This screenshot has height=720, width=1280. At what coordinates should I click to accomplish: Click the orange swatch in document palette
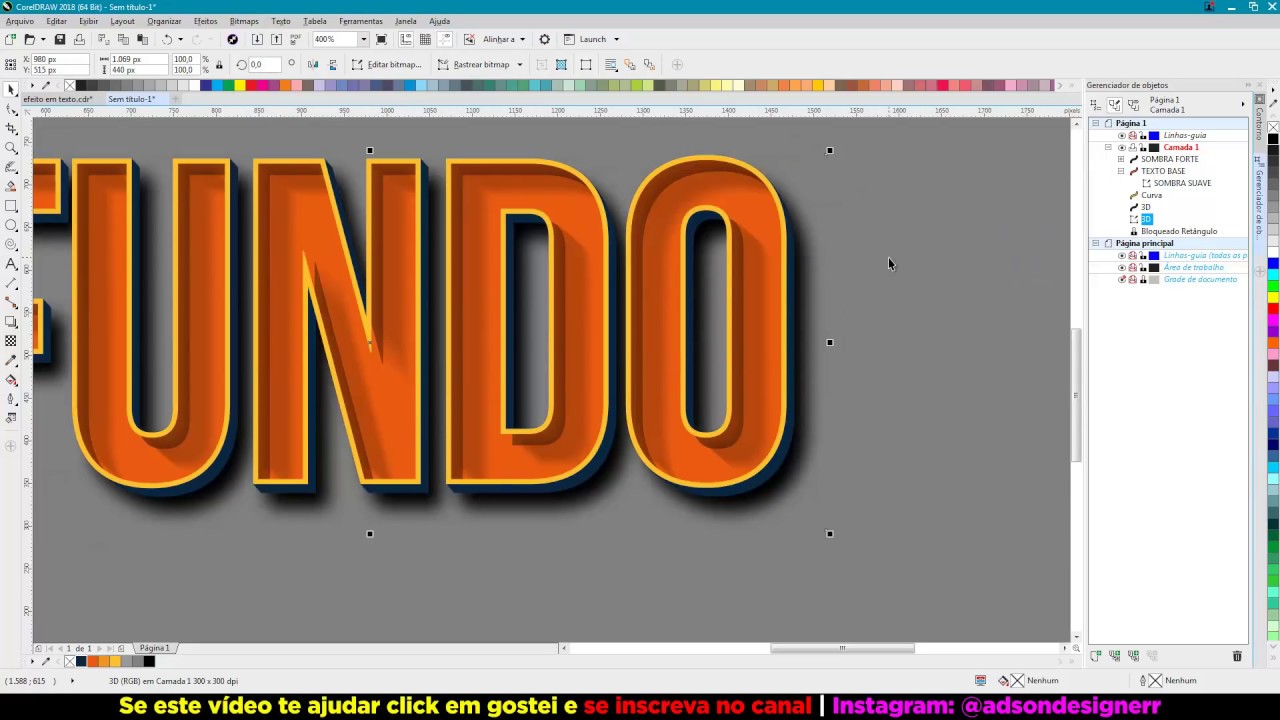tap(93, 661)
